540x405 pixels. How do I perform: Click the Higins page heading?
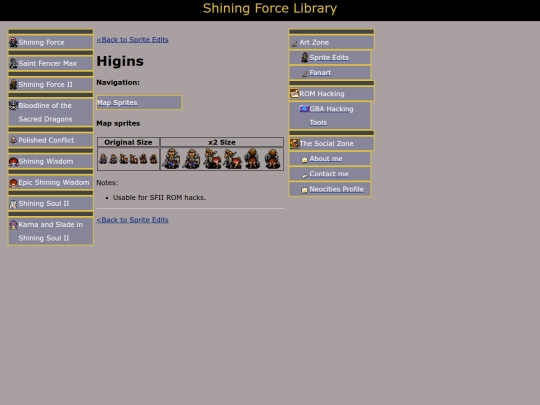120,61
